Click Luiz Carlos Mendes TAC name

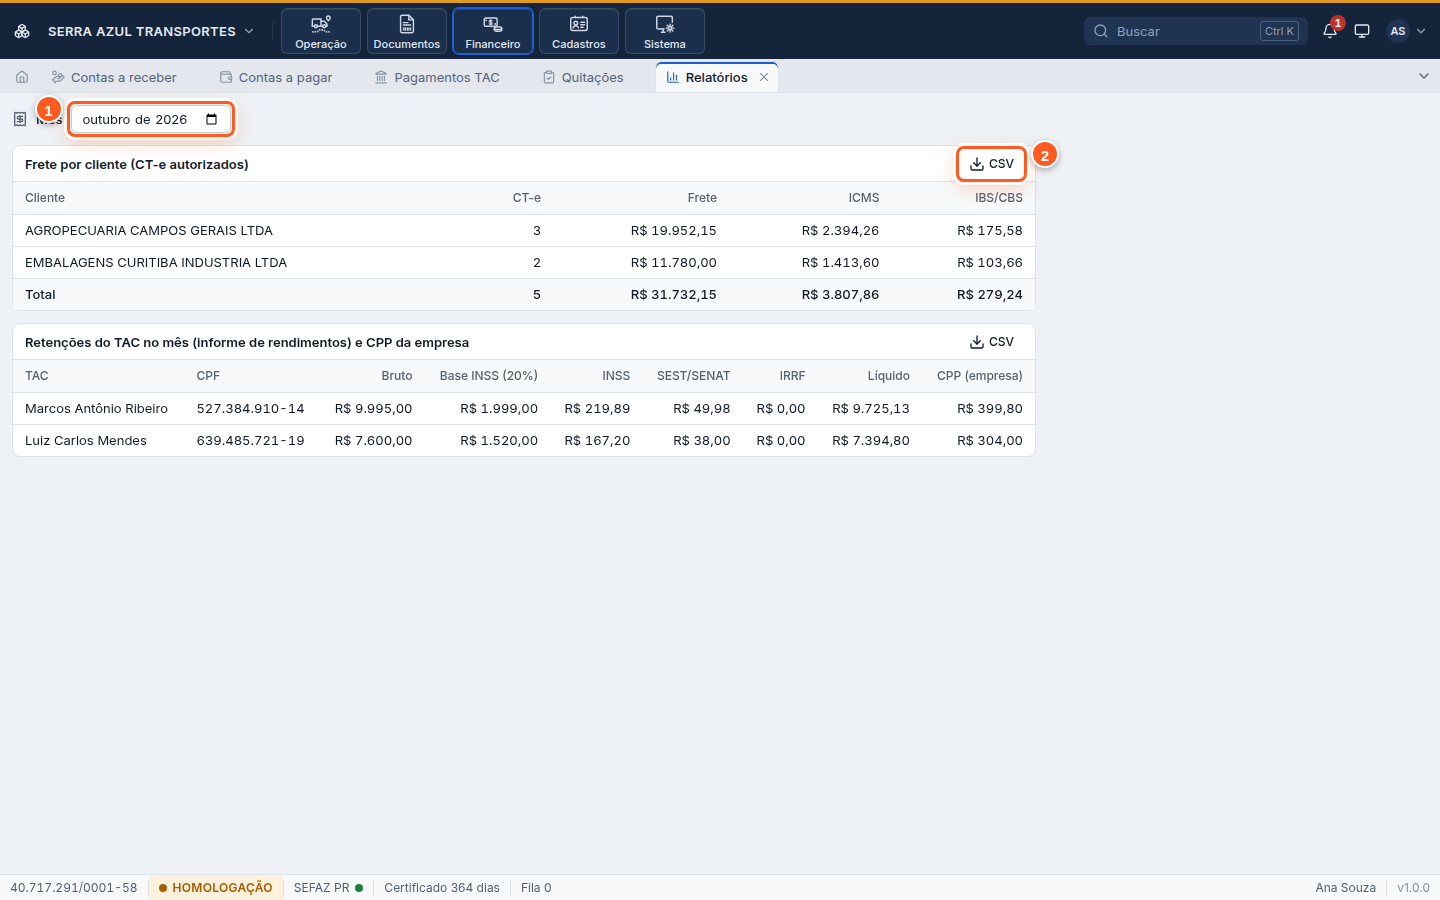86,440
